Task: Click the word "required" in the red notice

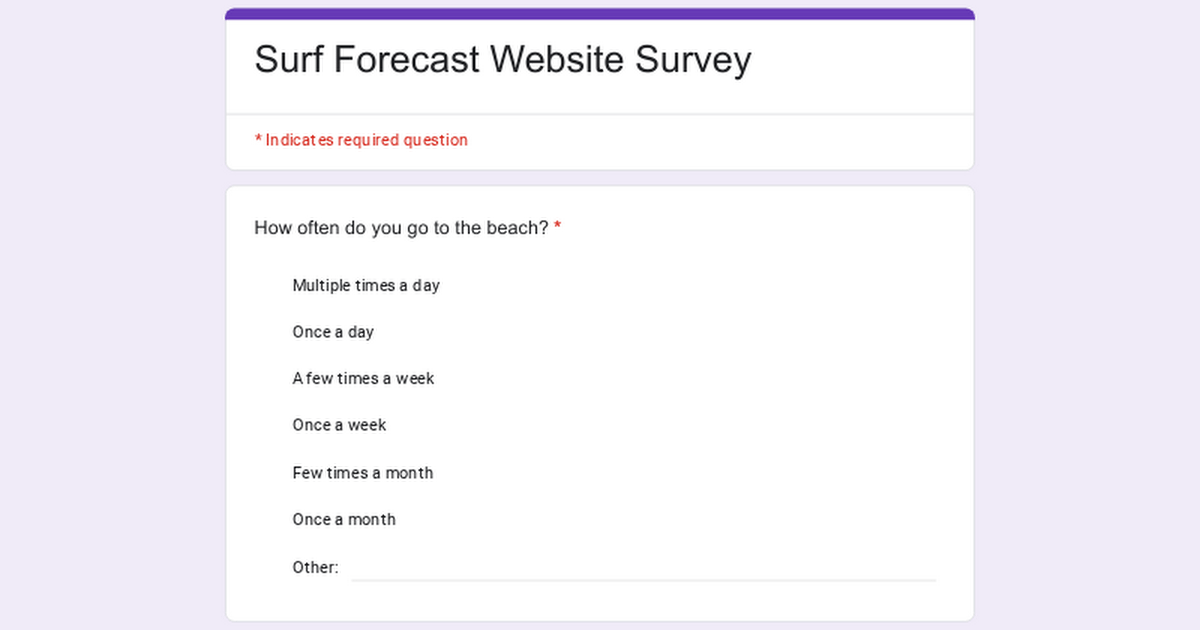Action: 368,140
